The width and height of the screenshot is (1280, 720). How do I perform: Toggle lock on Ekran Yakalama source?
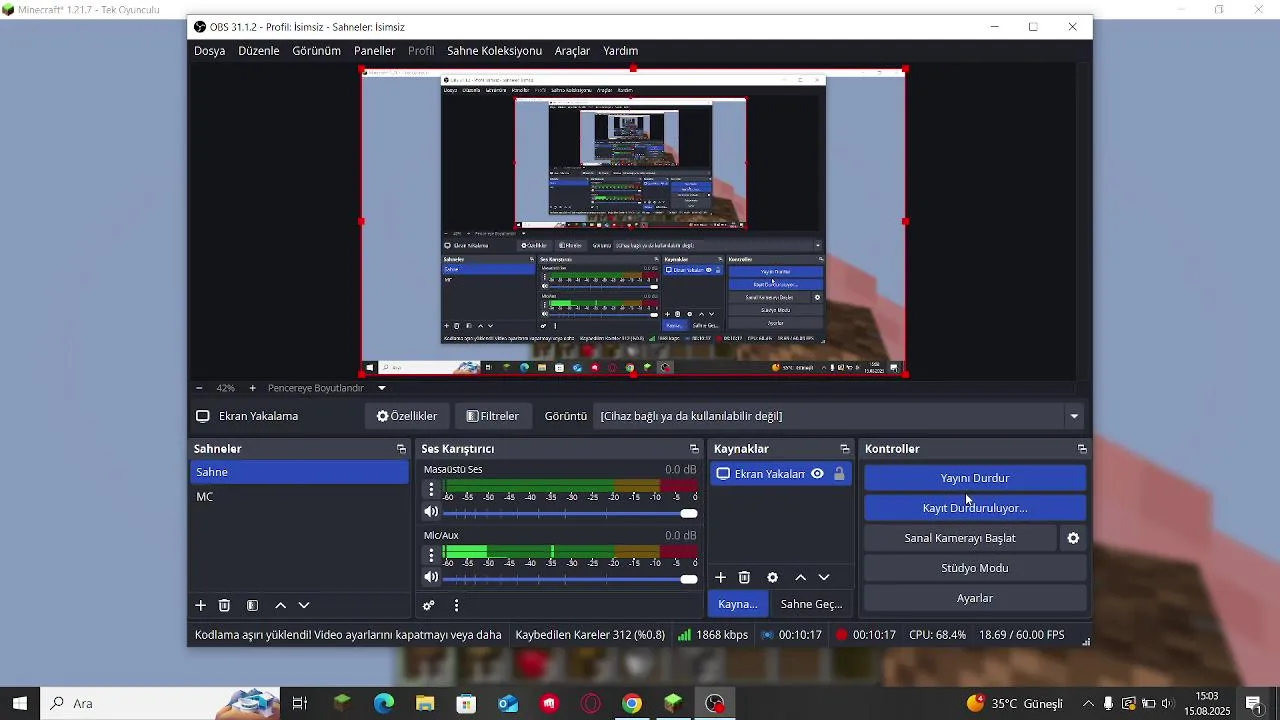839,474
